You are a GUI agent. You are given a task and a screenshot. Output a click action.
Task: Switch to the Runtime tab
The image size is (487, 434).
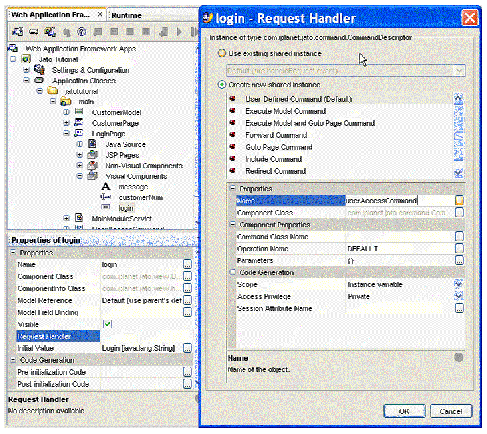coord(127,15)
